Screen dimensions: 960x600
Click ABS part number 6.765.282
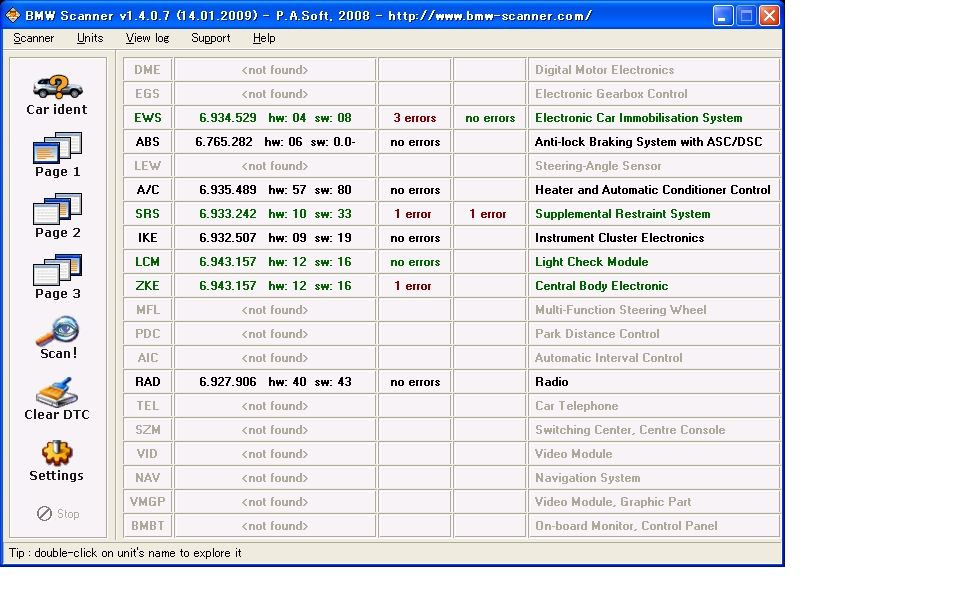tap(223, 141)
